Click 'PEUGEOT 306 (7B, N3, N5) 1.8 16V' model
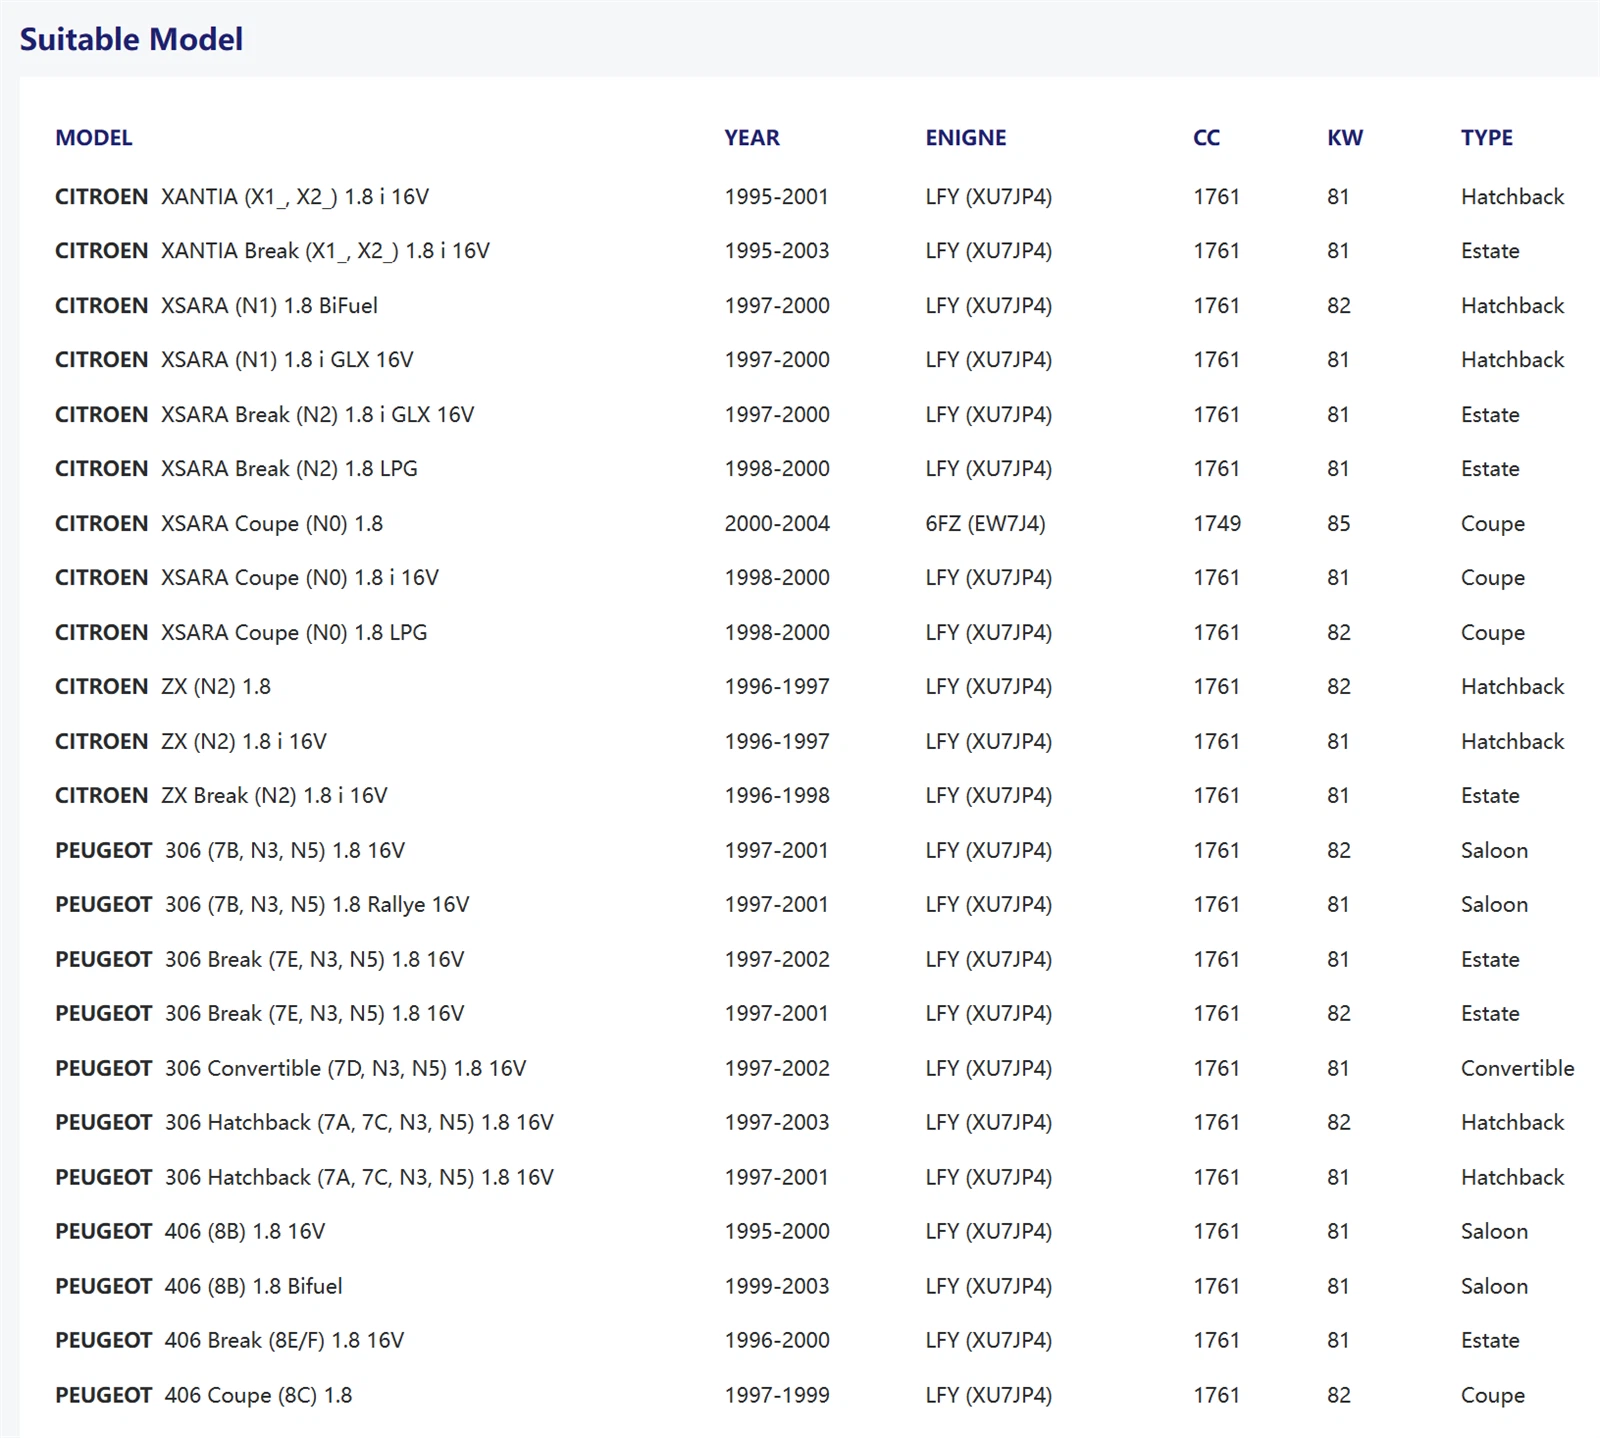 230,851
